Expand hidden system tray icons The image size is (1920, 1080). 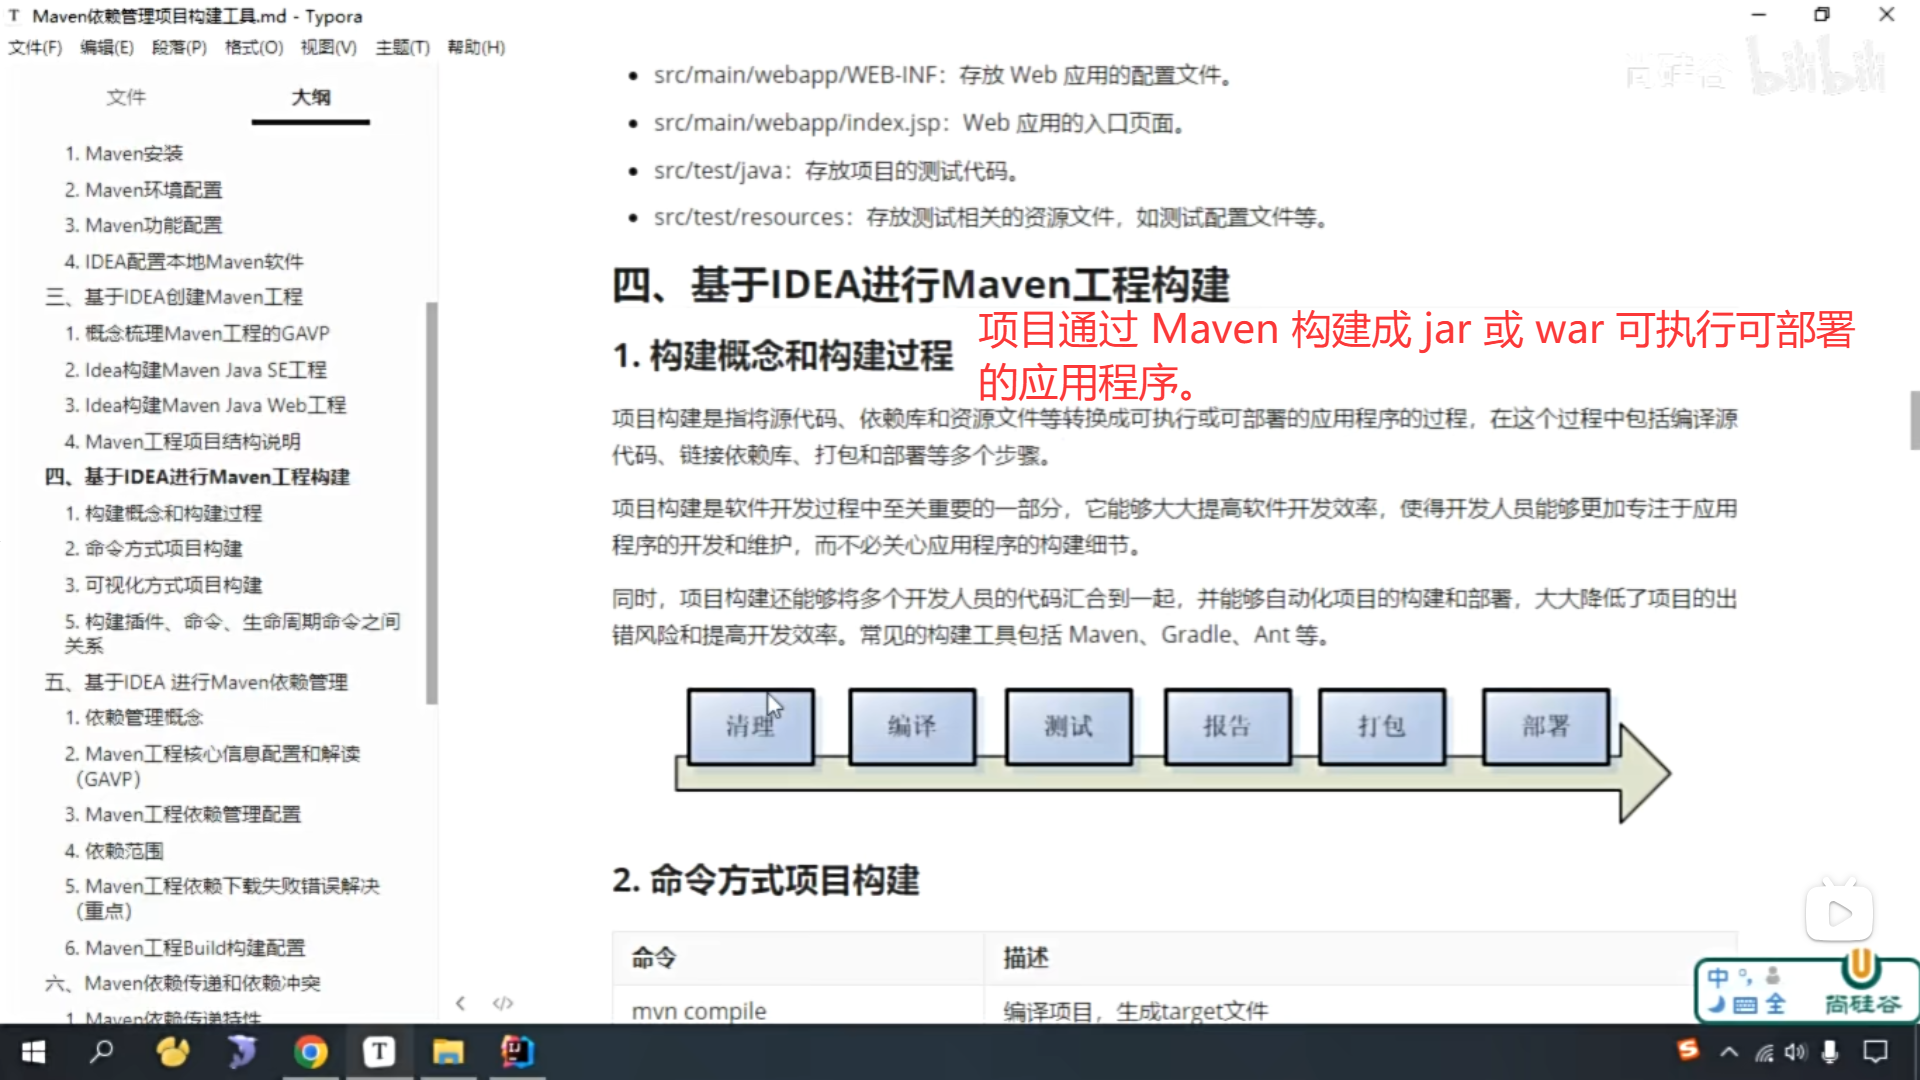(x=1729, y=1052)
